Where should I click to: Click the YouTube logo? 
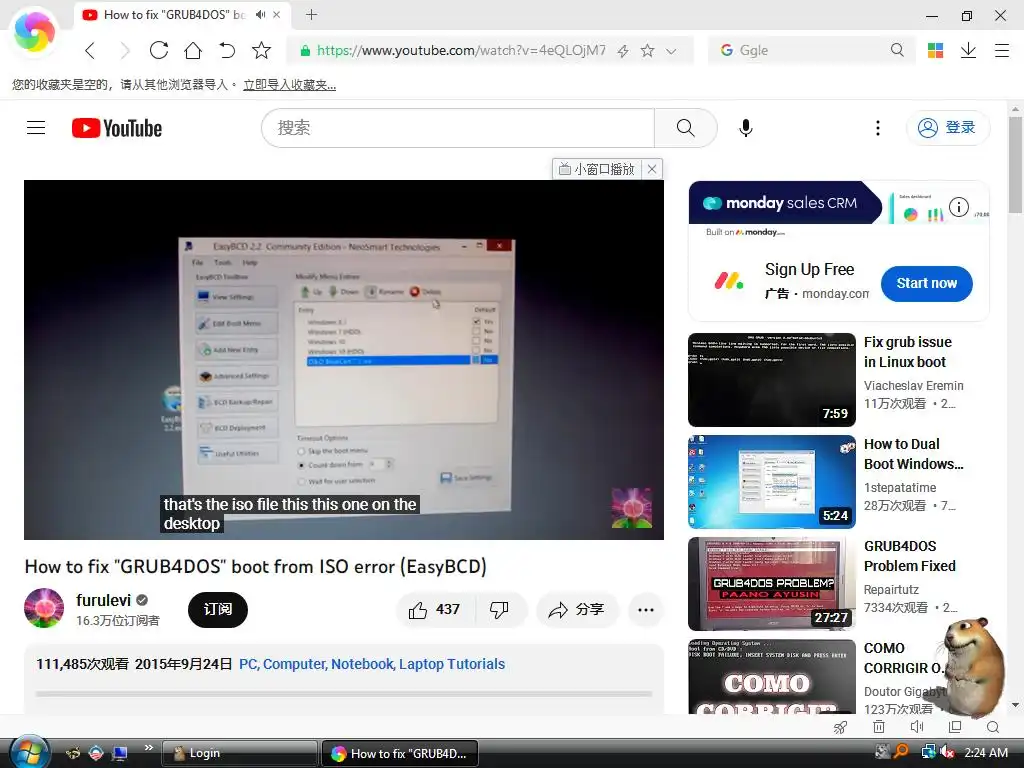click(x=117, y=128)
